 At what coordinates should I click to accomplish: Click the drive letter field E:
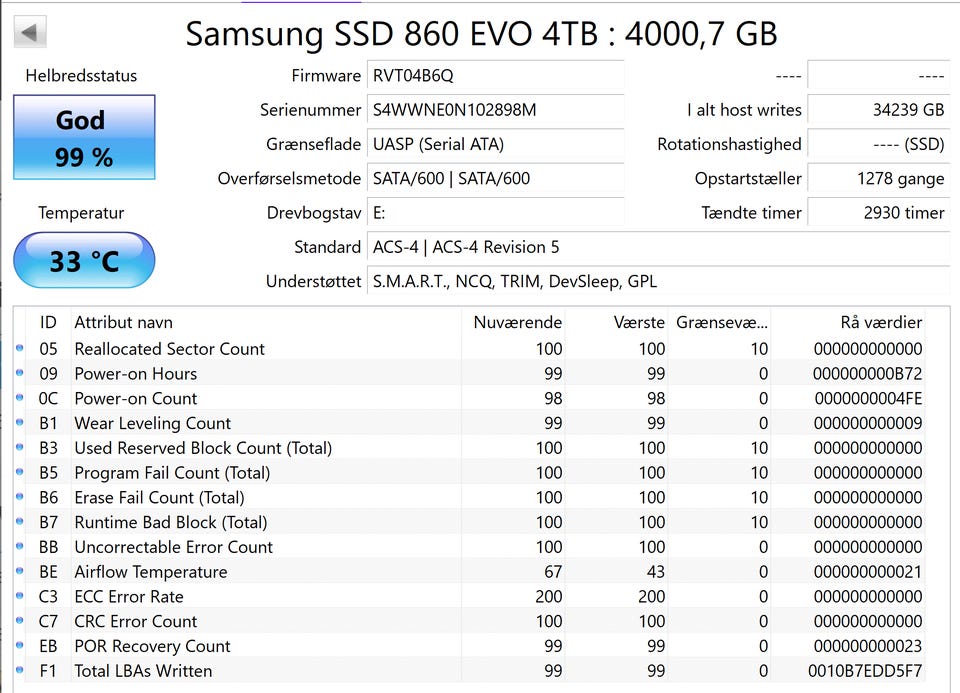pos(495,213)
